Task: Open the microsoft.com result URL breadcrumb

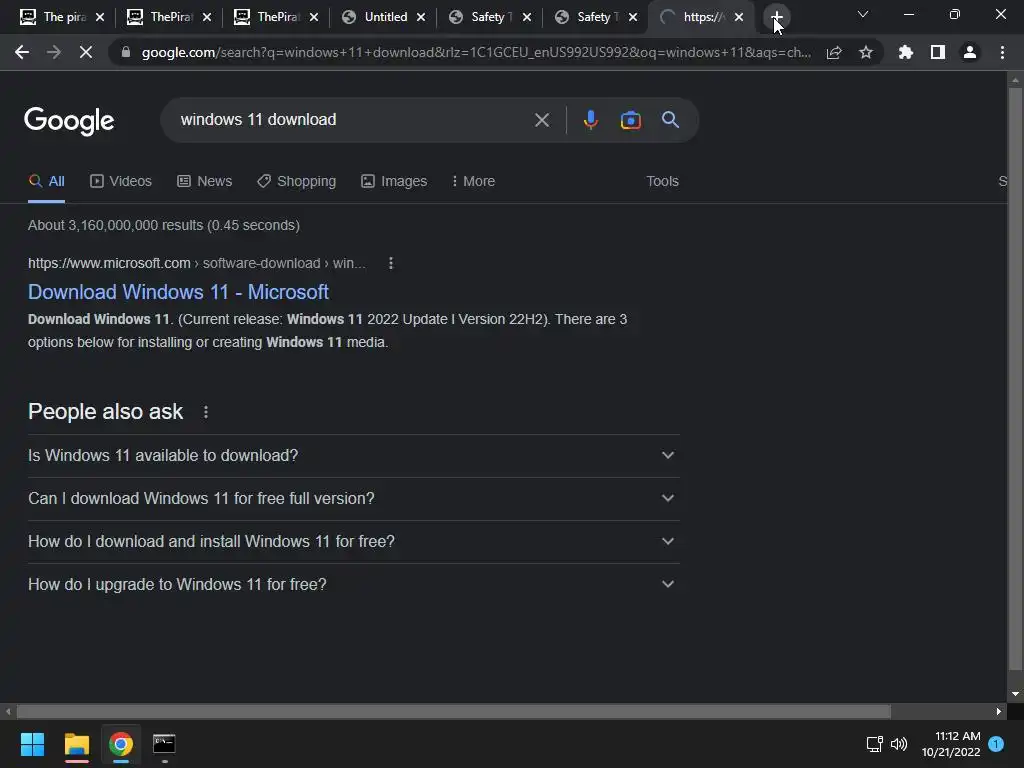Action: pyautogui.click(x=197, y=263)
